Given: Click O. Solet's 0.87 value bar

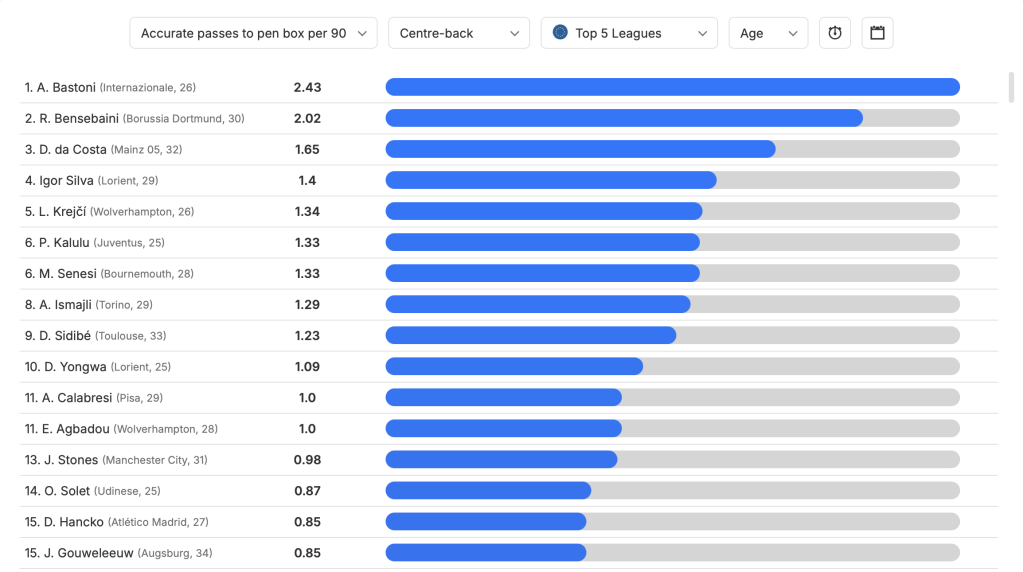Looking at the screenshot, I should tap(672, 491).
